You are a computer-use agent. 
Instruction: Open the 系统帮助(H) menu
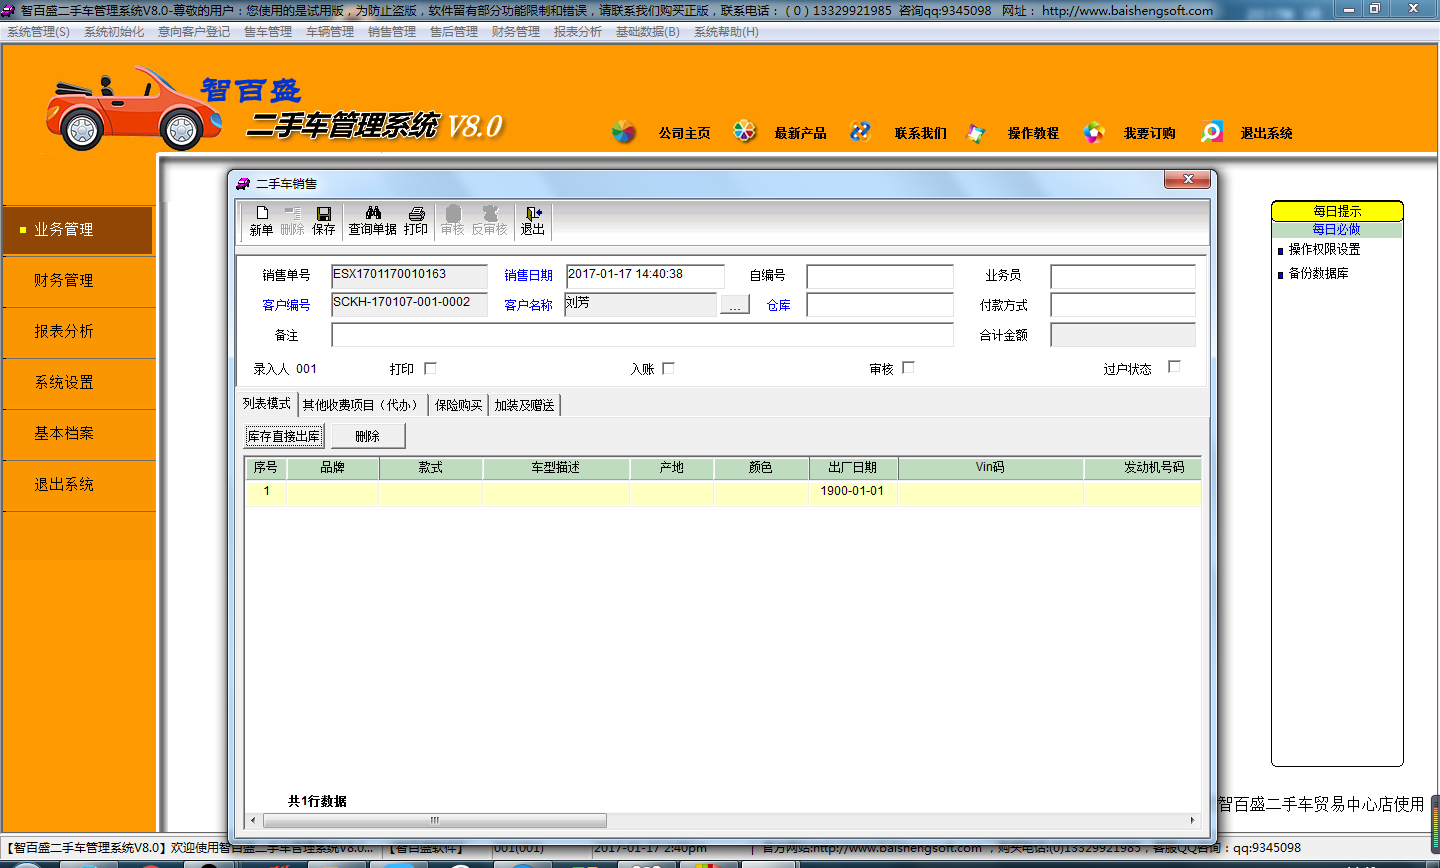[727, 32]
